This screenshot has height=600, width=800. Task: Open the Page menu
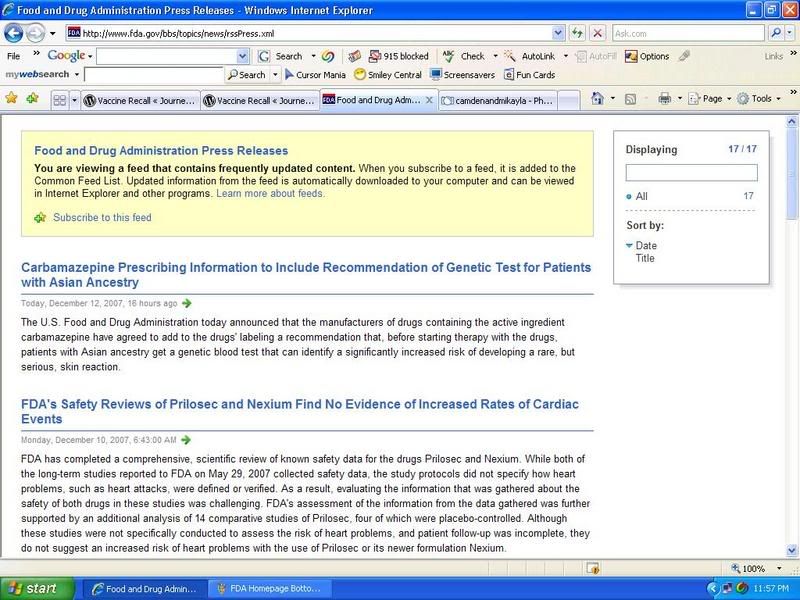click(710, 98)
